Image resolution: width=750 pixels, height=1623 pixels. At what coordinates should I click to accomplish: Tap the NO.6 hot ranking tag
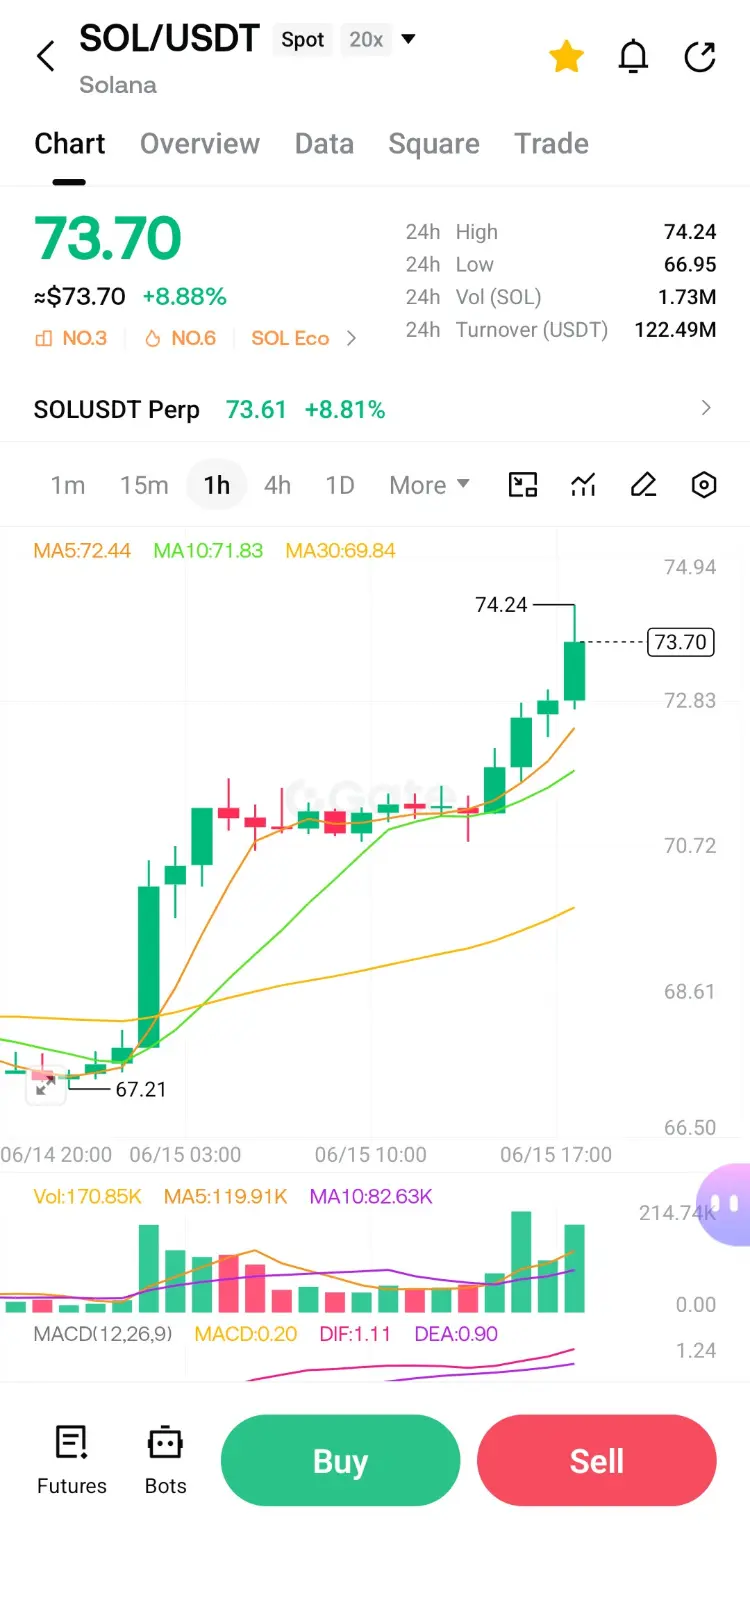click(x=180, y=338)
